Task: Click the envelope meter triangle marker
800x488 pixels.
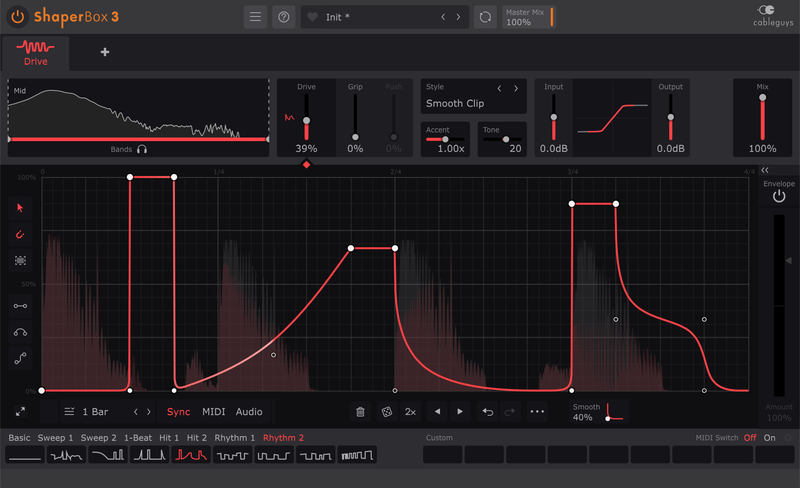Action: point(788,260)
